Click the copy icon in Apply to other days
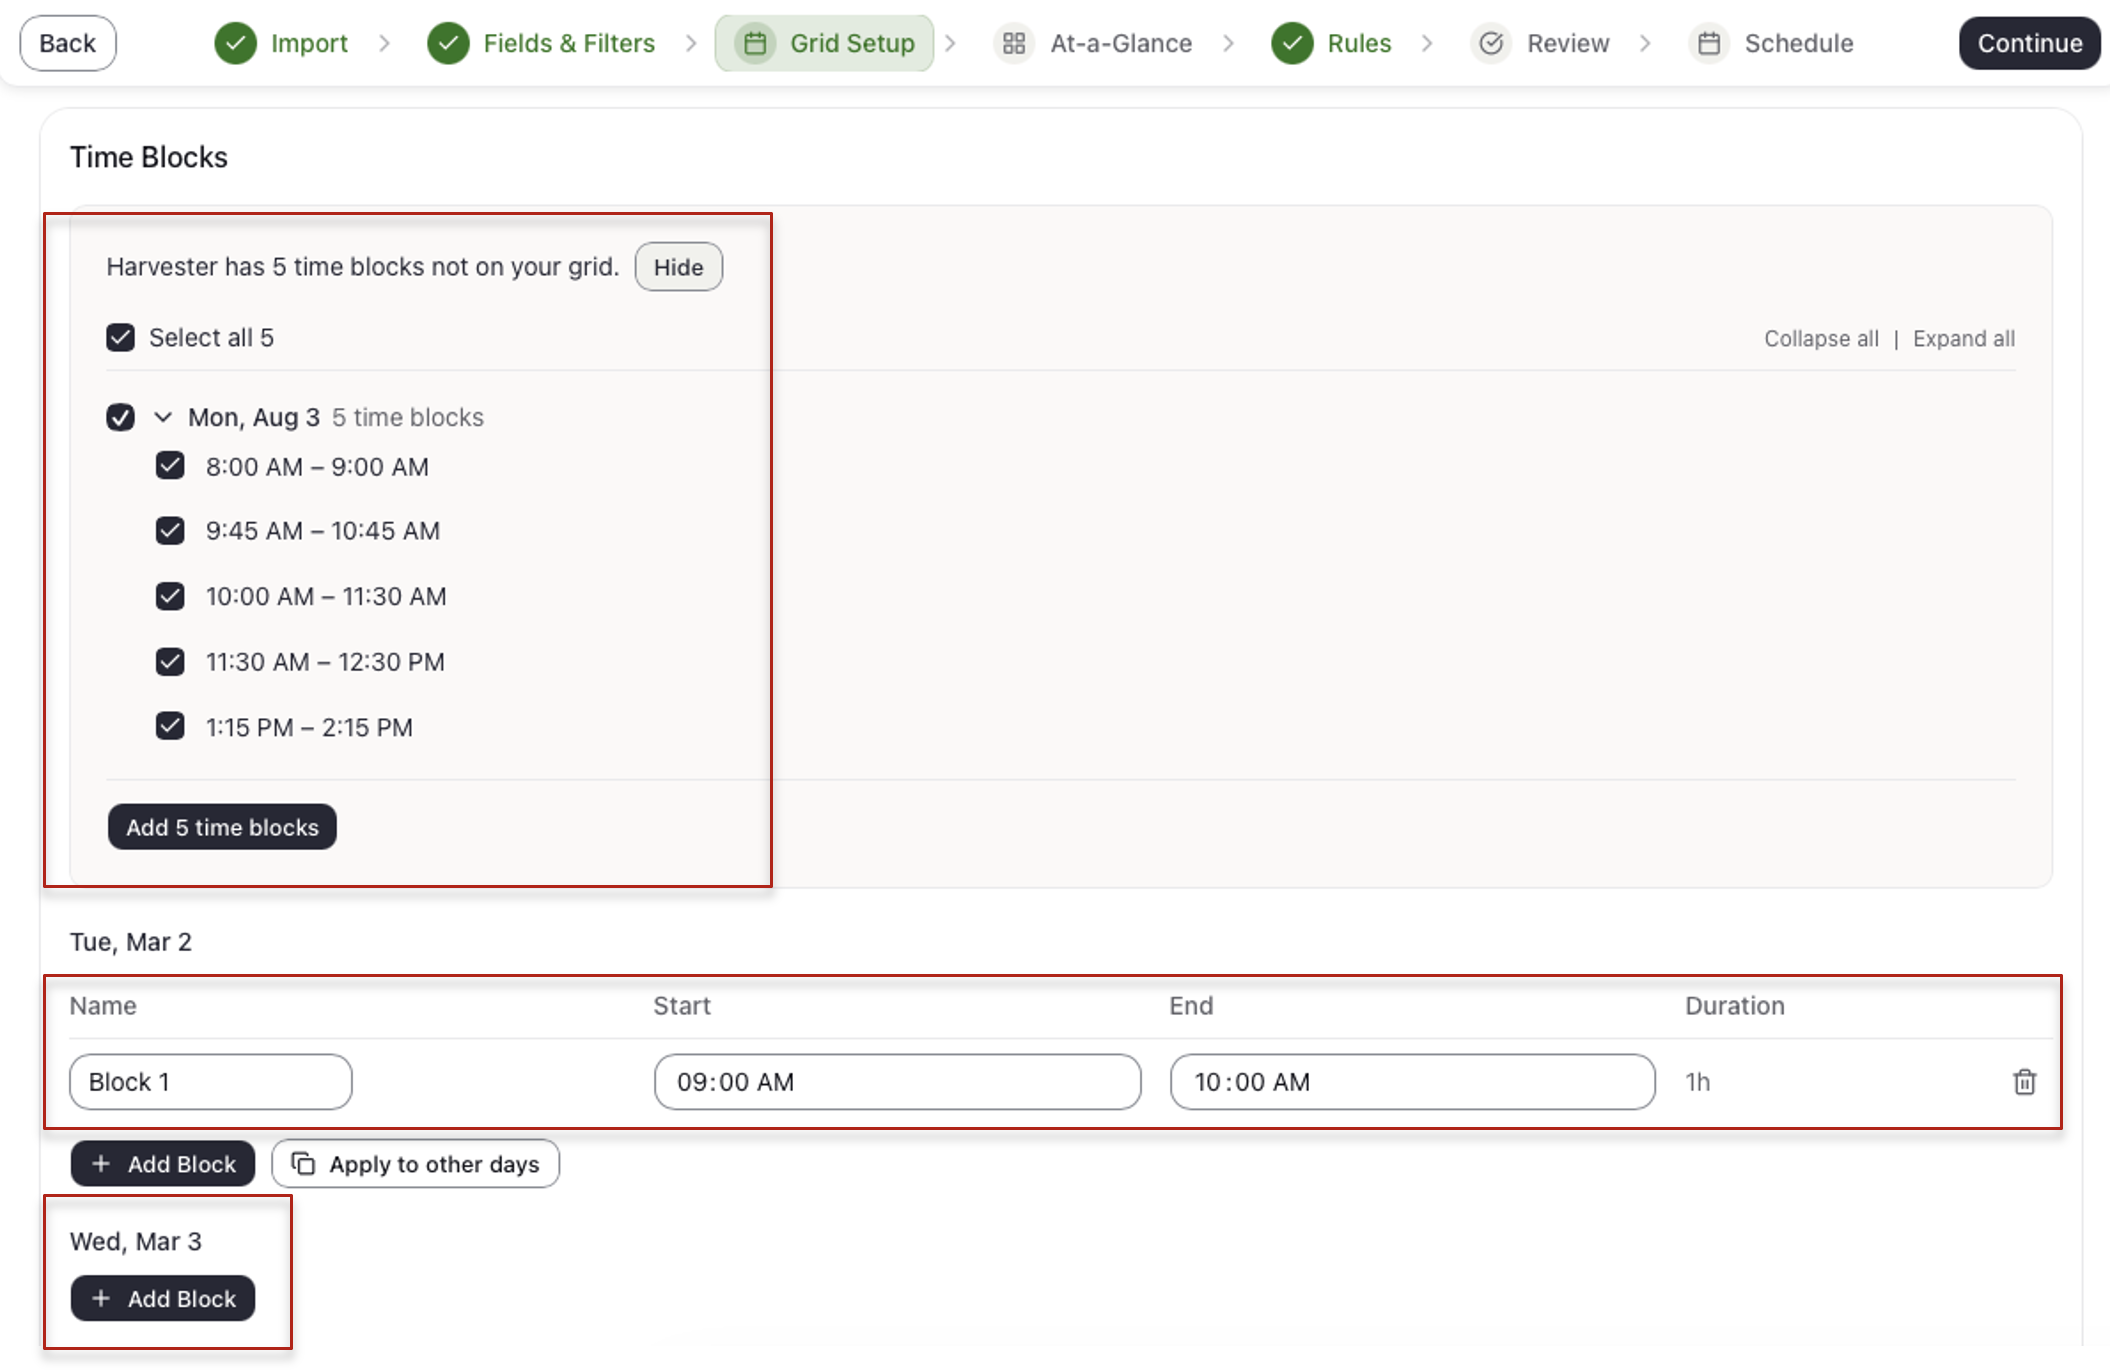The width and height of the screenshot is (2110, 1372). (x=303, y=1163)
